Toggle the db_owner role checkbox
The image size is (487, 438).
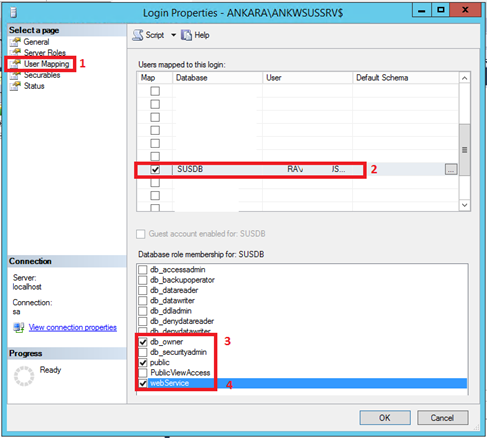[143, 342]
